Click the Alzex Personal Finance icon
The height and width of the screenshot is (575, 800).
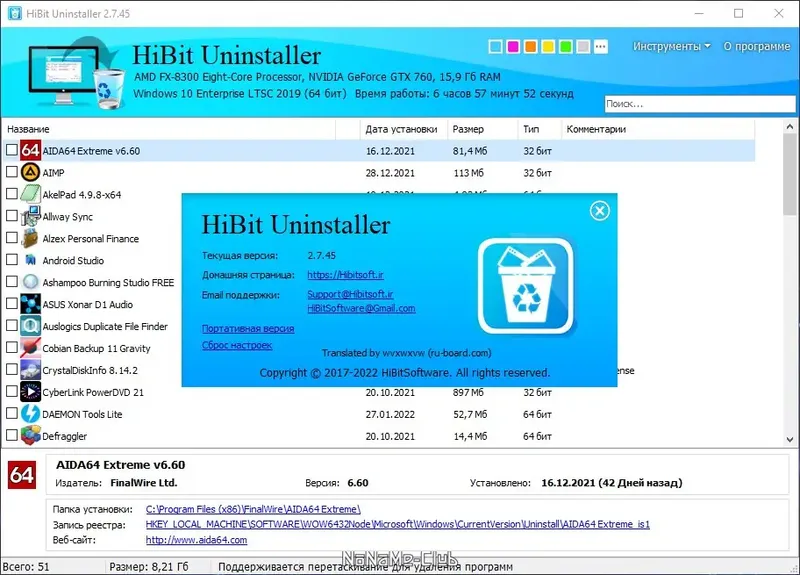(30, 238)
